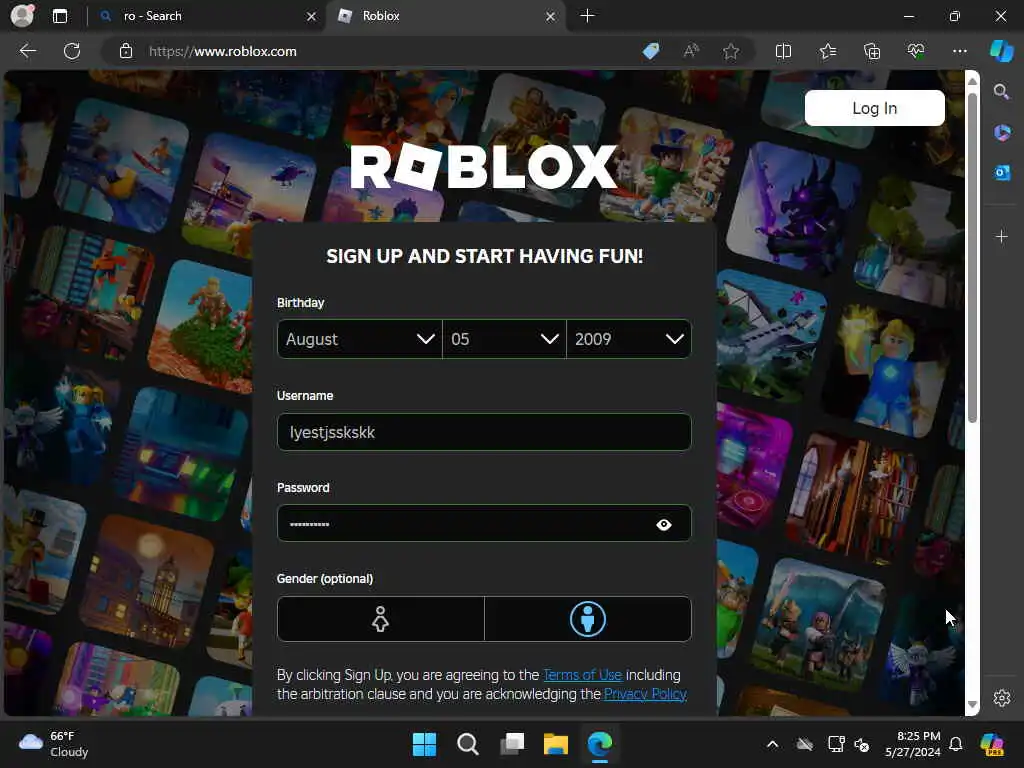
Task: Open the Edge sidebar search icon
Action: tap(1001, 91)
